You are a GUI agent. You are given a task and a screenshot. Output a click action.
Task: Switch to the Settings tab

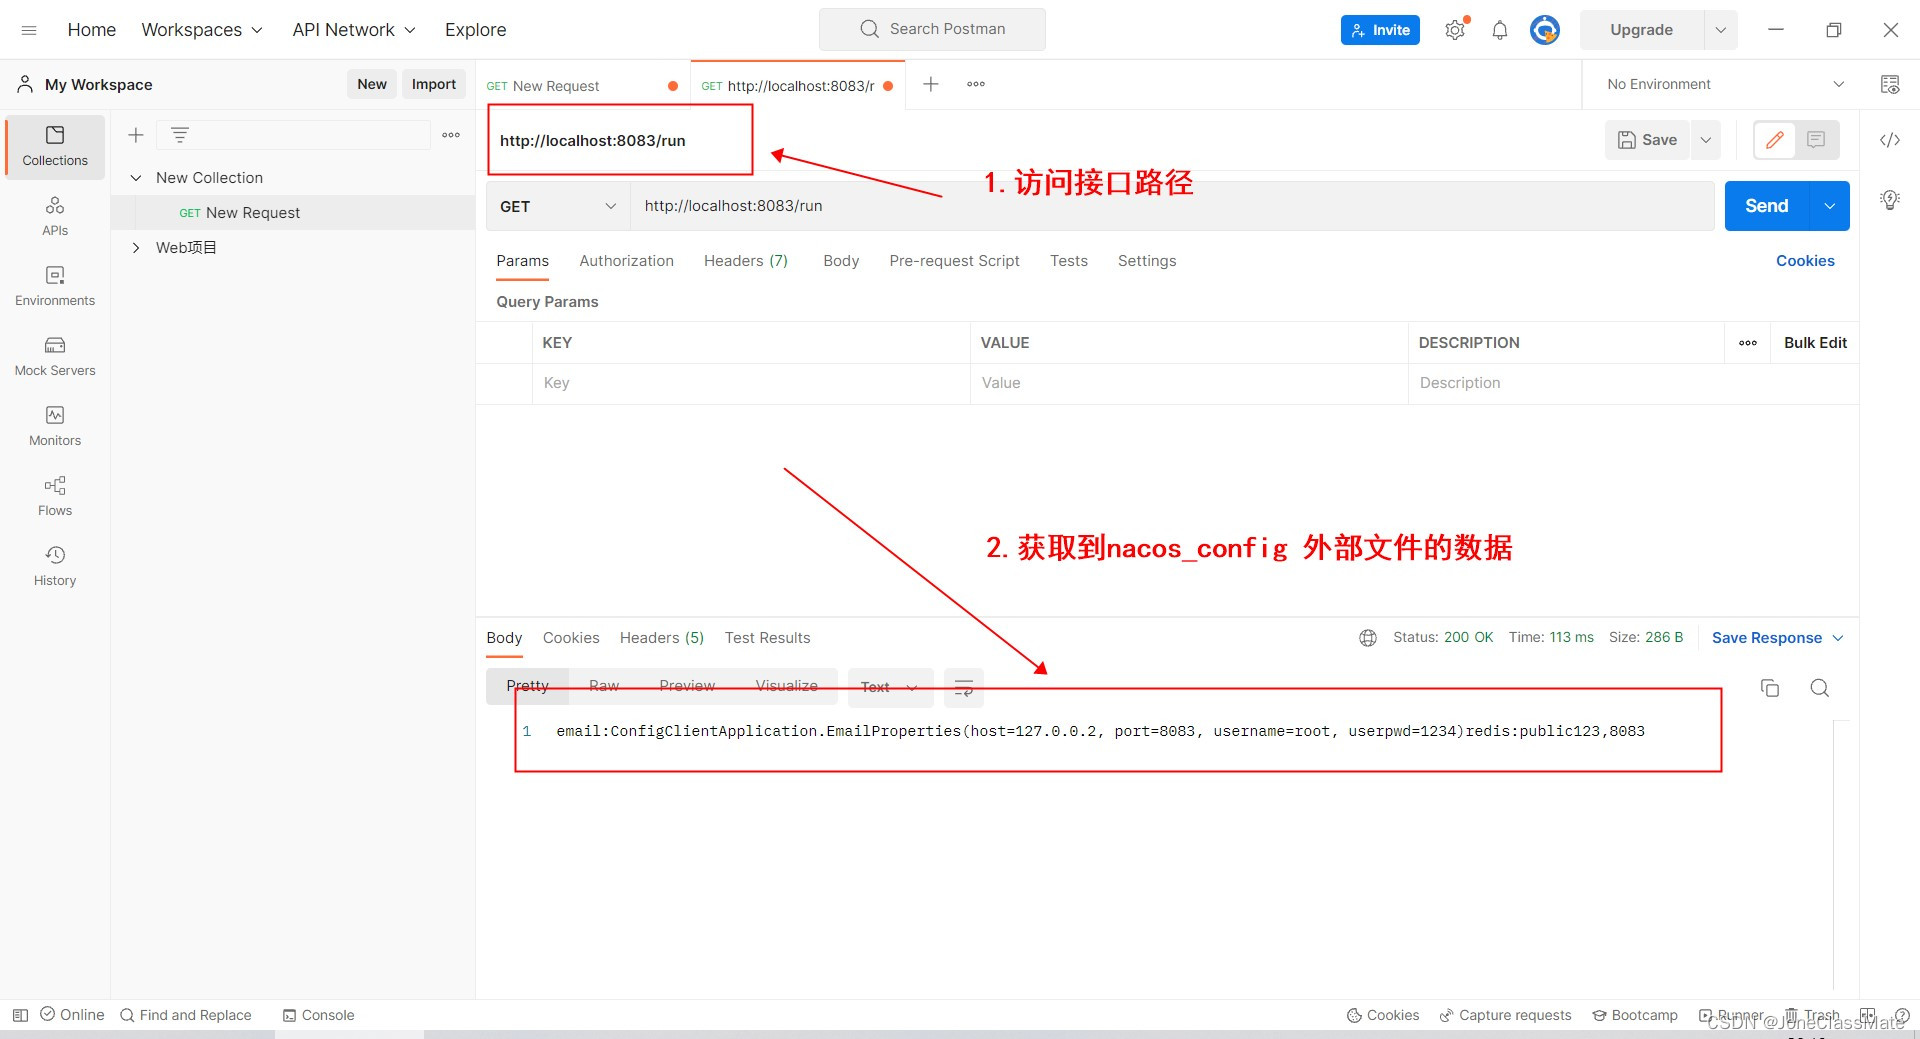coord(1147,261)
